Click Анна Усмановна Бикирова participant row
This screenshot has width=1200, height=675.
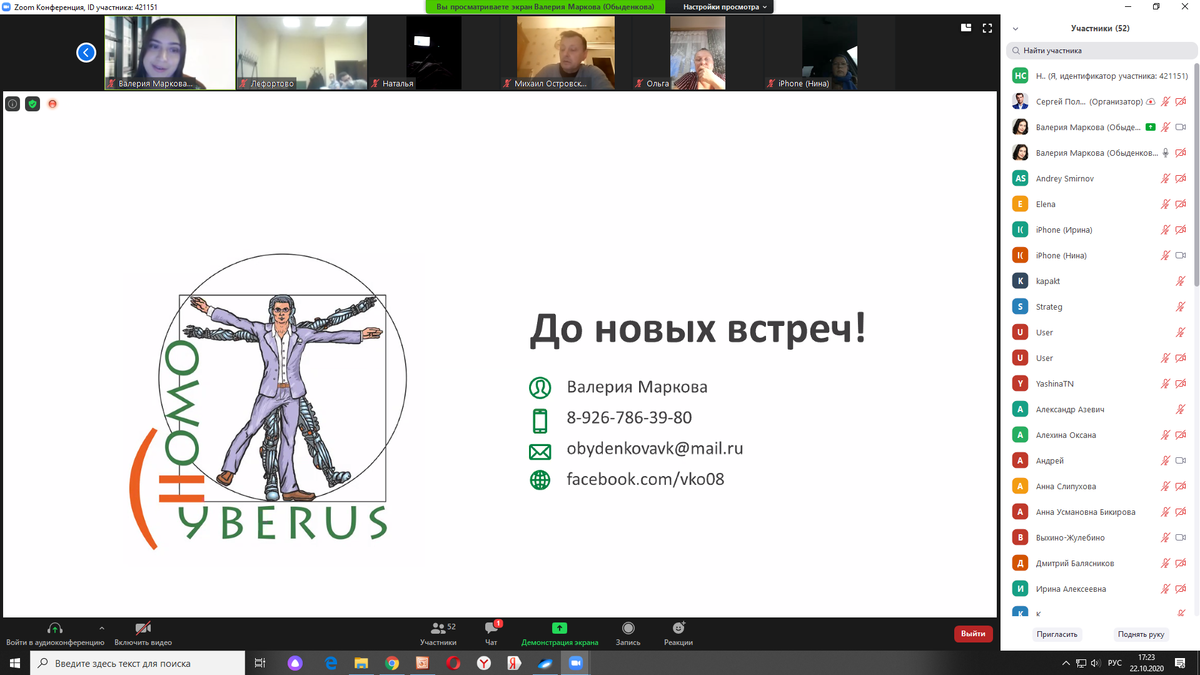1099,512
